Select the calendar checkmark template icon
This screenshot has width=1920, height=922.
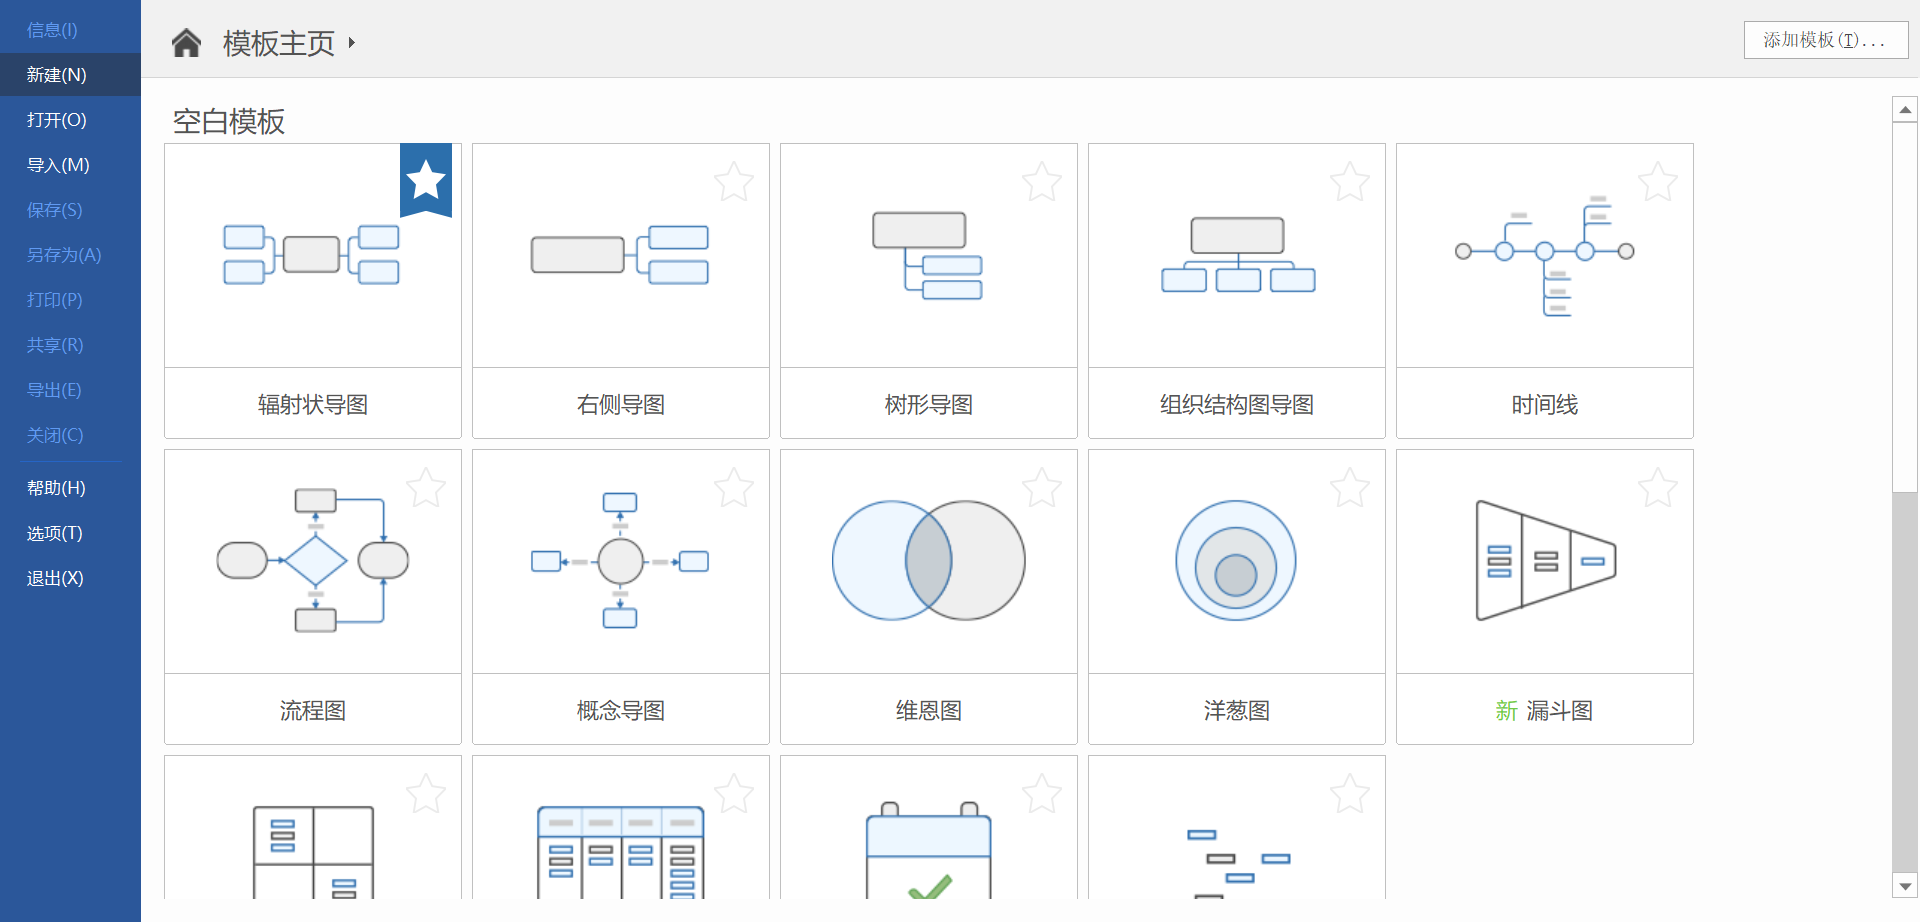(x=929, y=850)
